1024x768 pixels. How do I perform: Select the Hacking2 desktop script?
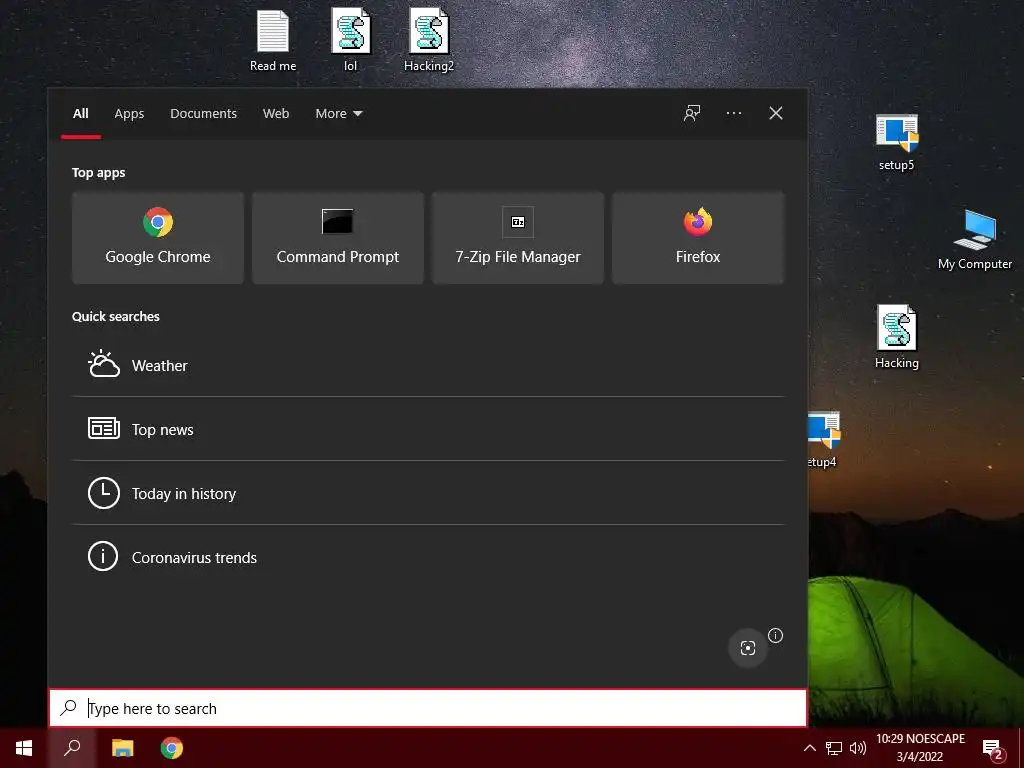click(x=429, y=40)
